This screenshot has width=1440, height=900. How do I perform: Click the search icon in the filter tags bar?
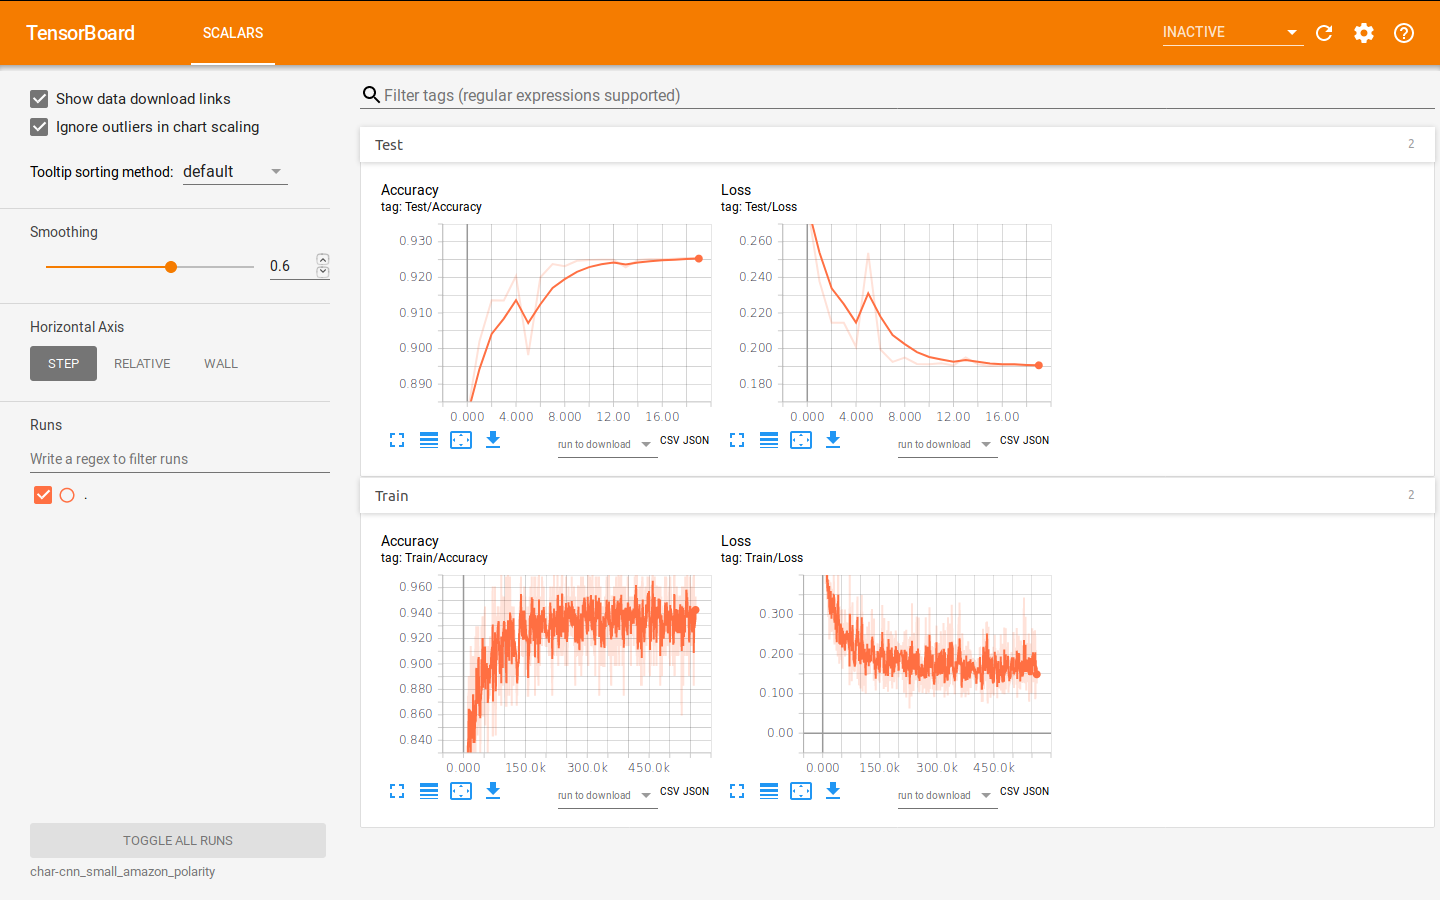[x=371, y=95]
